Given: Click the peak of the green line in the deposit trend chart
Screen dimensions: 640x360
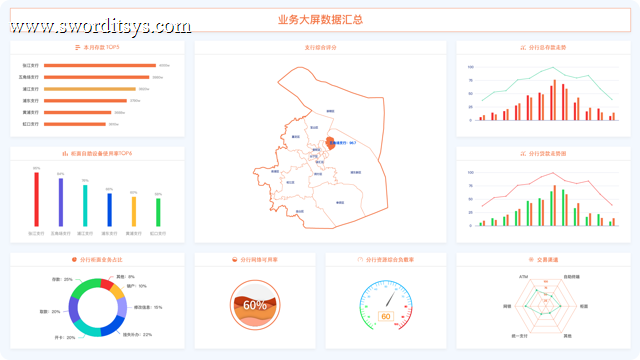Looking at the screenshot, I should 553,67.
